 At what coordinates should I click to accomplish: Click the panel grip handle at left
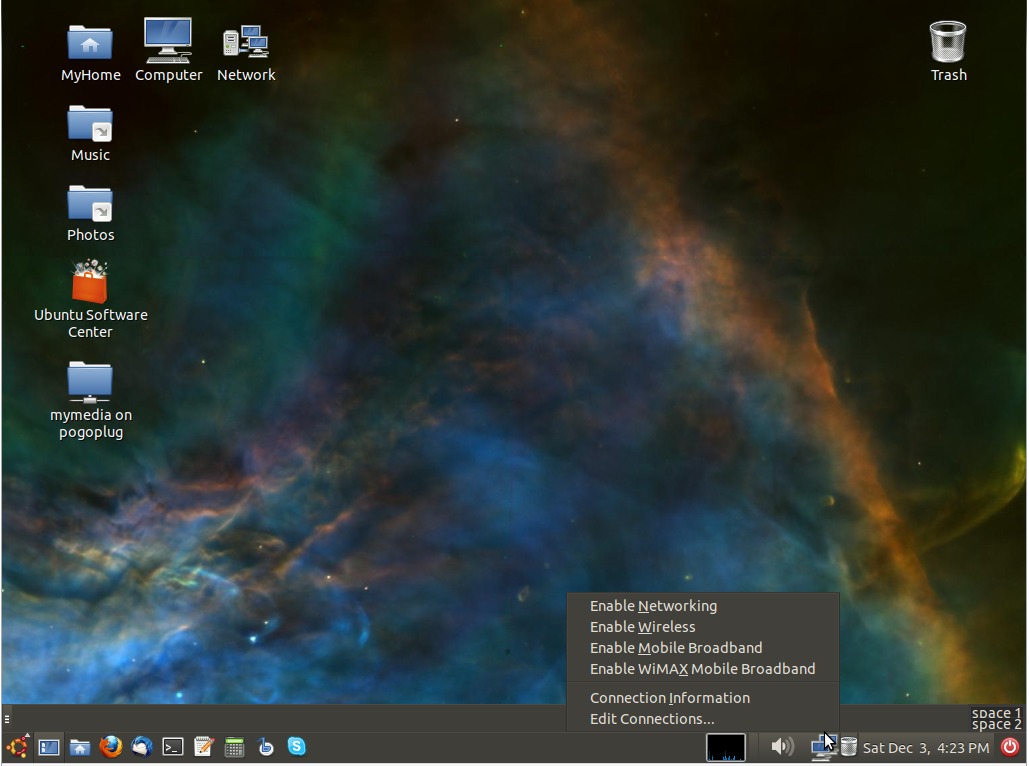[x=7, y=719]
